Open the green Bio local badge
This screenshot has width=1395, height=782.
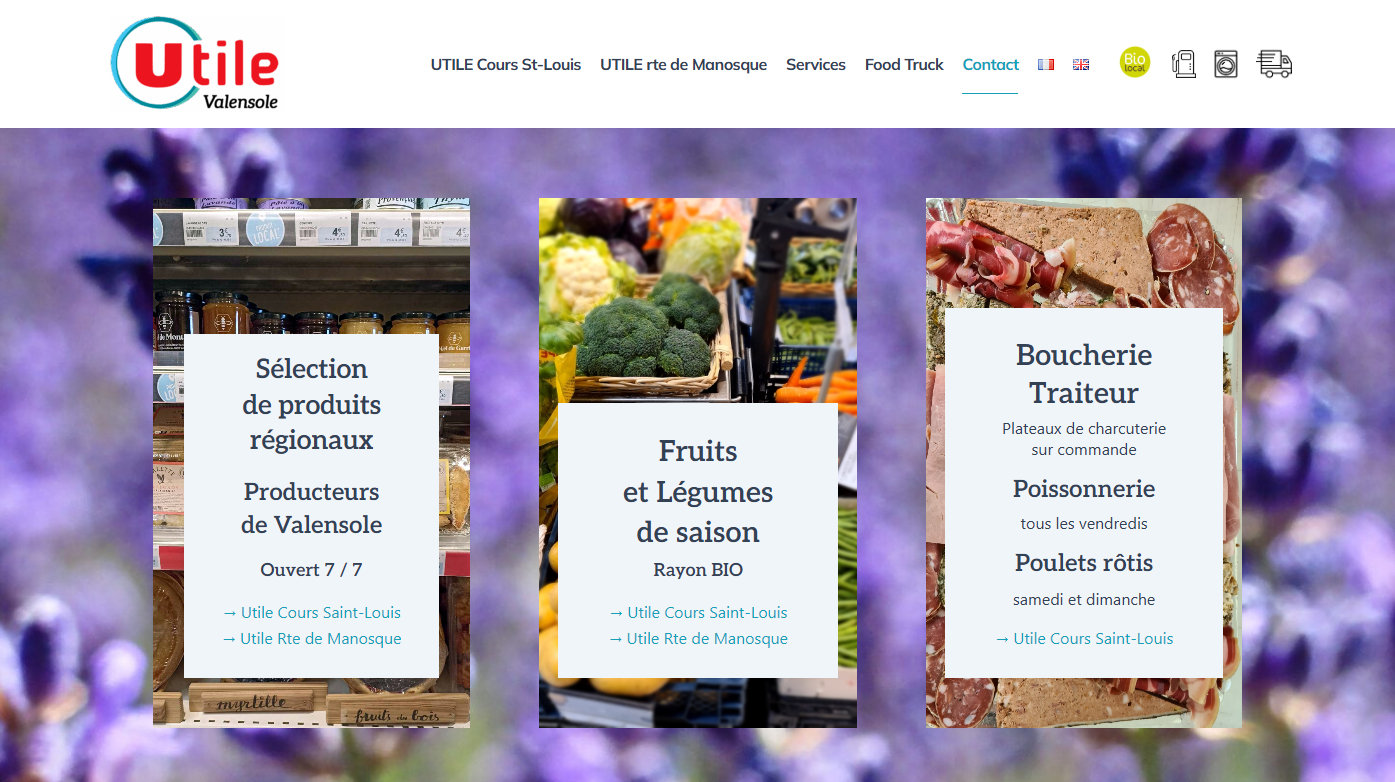tap(1135, 62)
